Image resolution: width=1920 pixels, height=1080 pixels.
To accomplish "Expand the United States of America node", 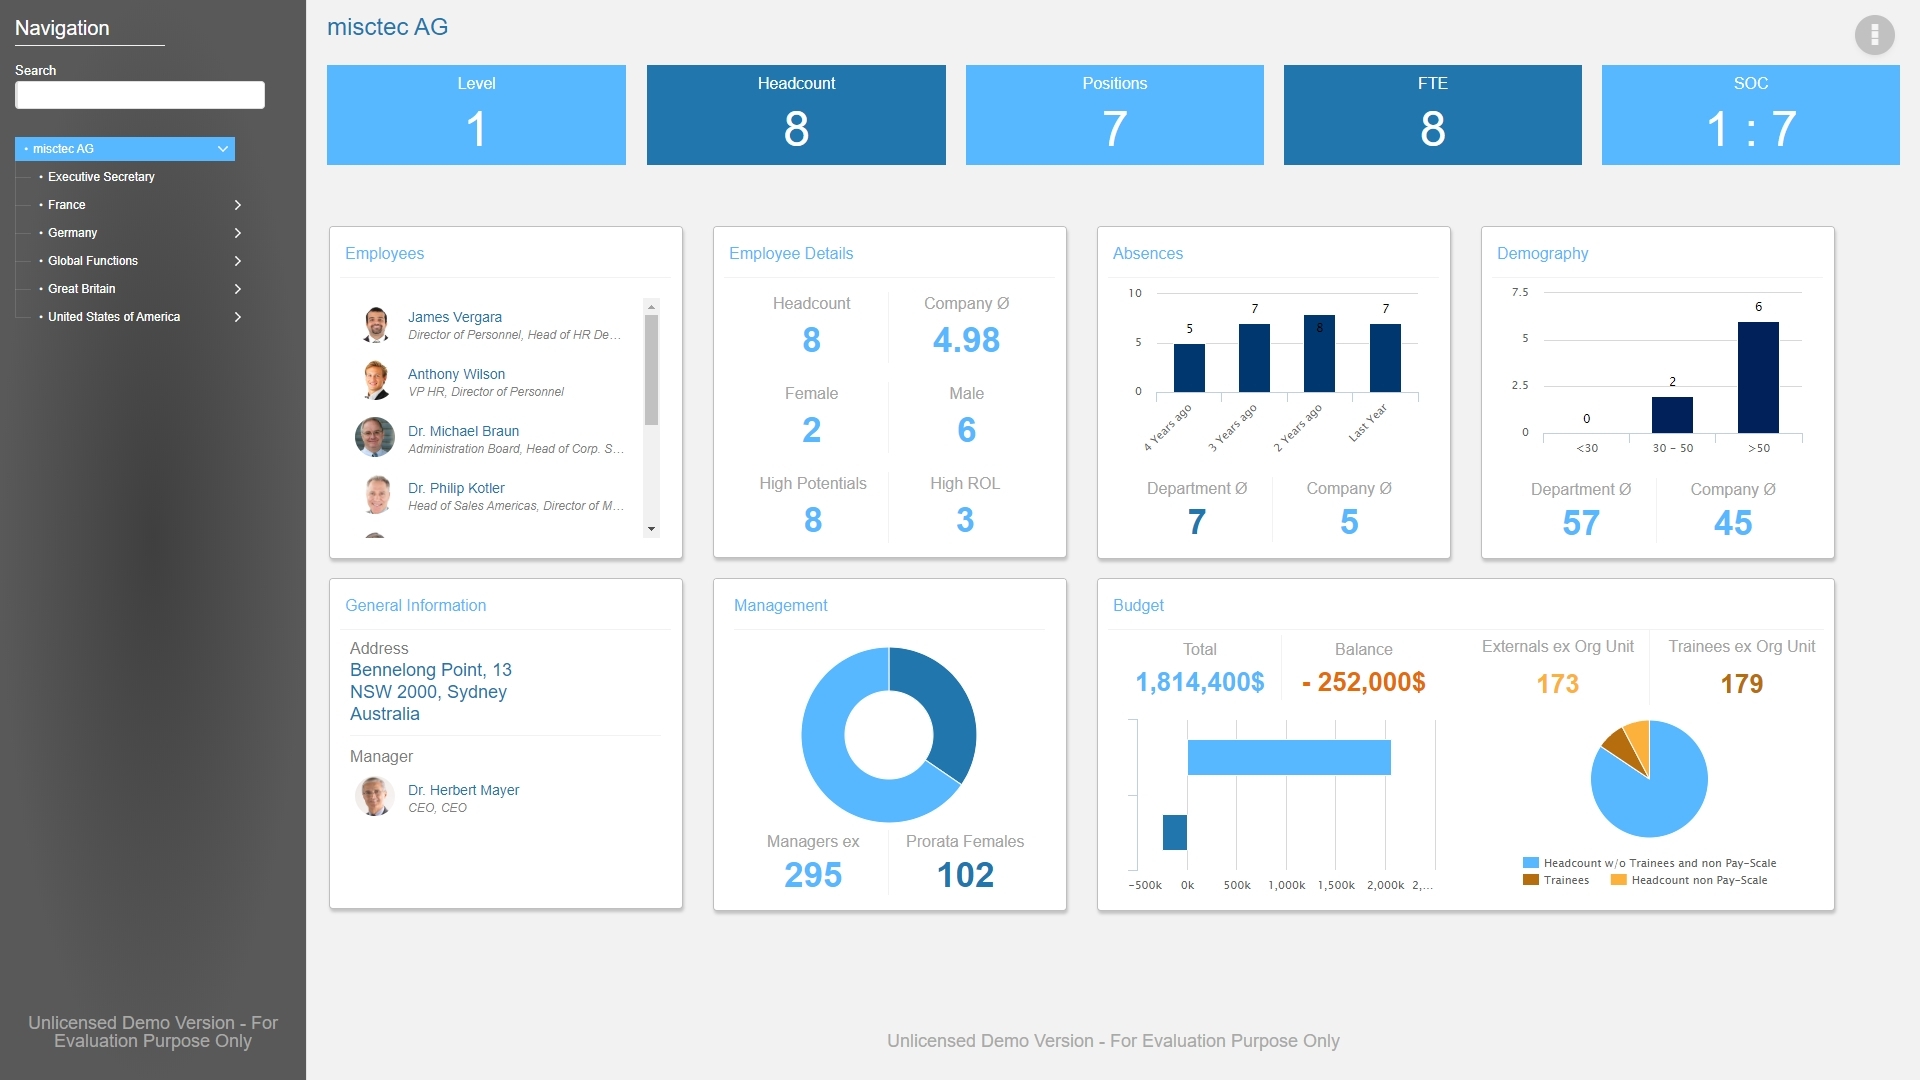I will 238,317.
